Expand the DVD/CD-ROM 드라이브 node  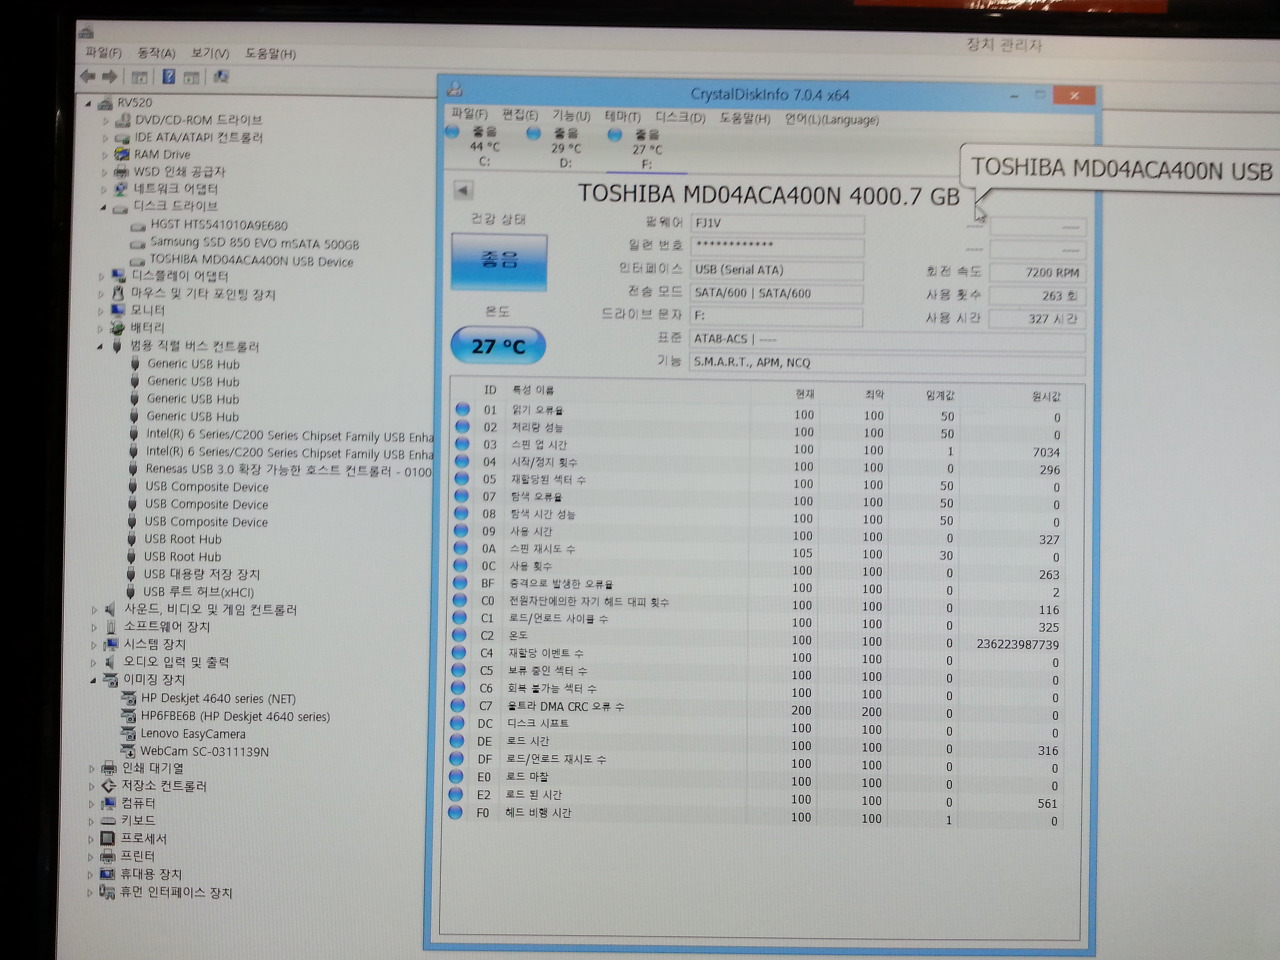(x=105, y=121)
